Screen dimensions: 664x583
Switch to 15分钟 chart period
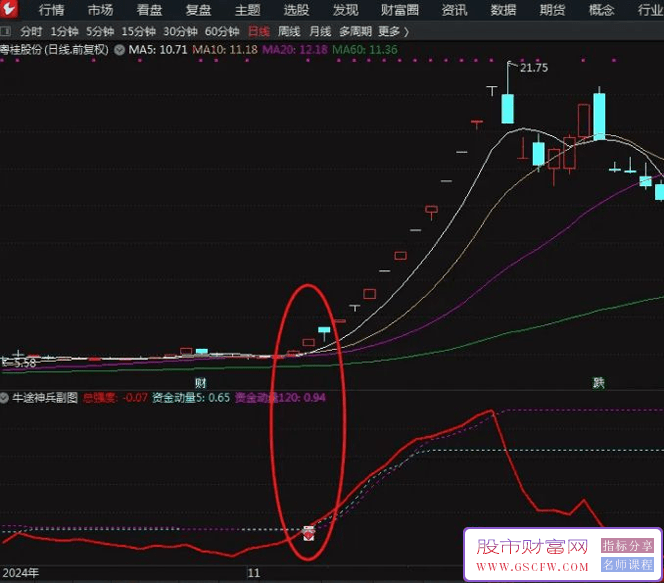pyautogui.click(x=138, y=31)
